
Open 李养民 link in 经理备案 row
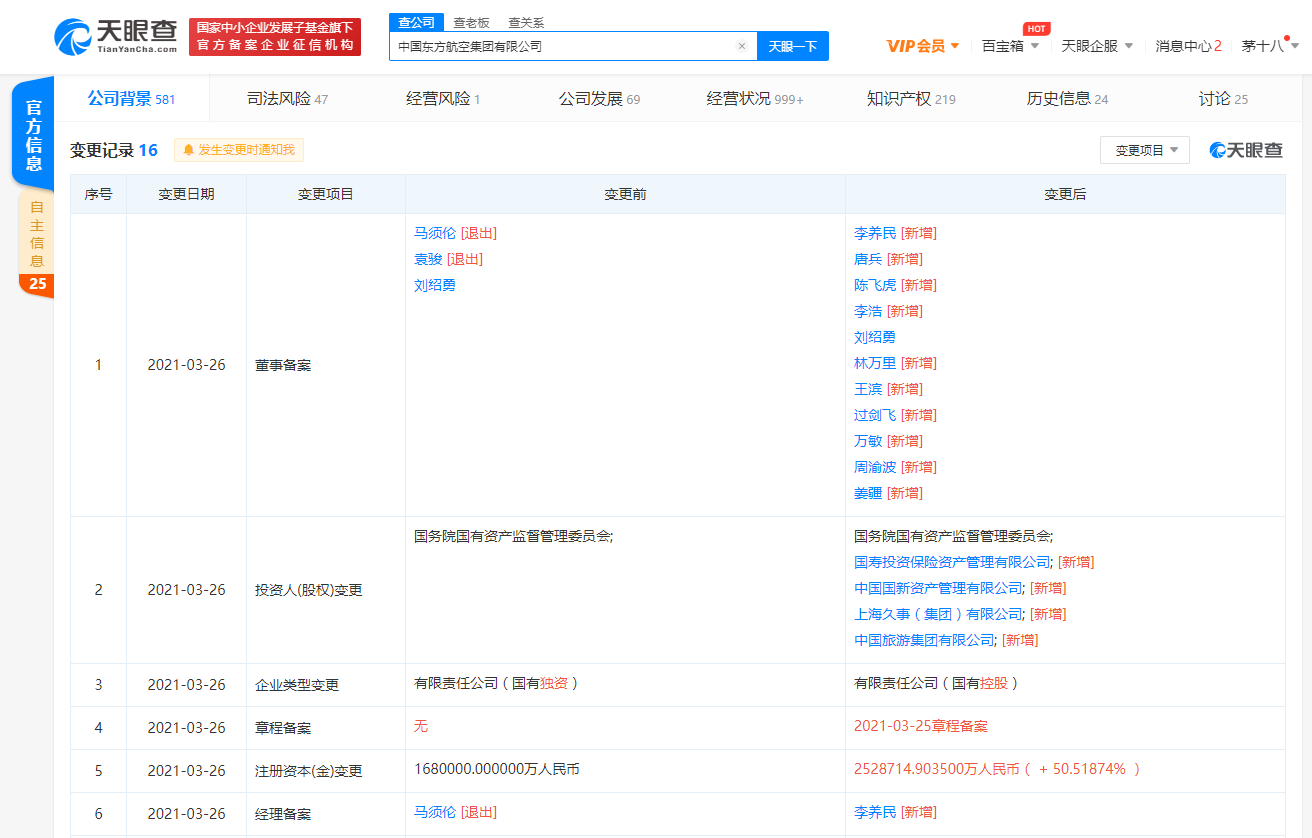(x=875, y=812)
